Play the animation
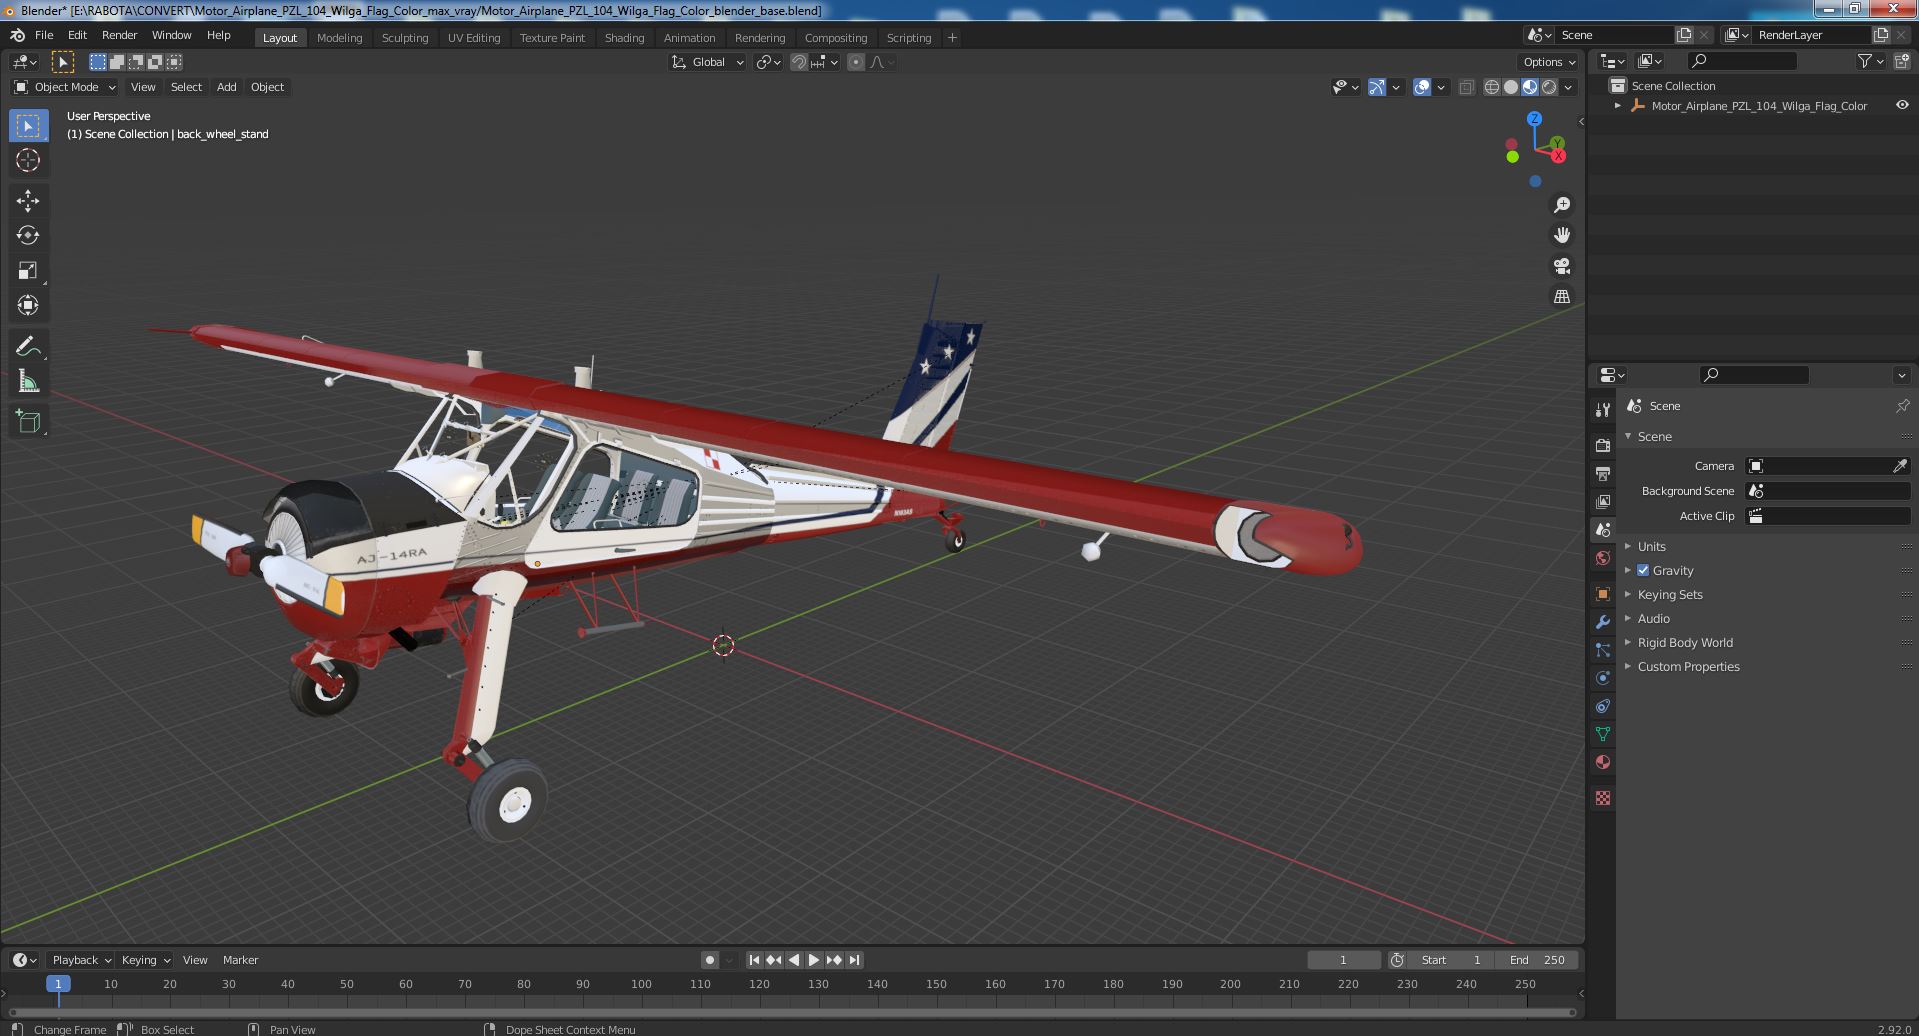 [x=814, y=960]
